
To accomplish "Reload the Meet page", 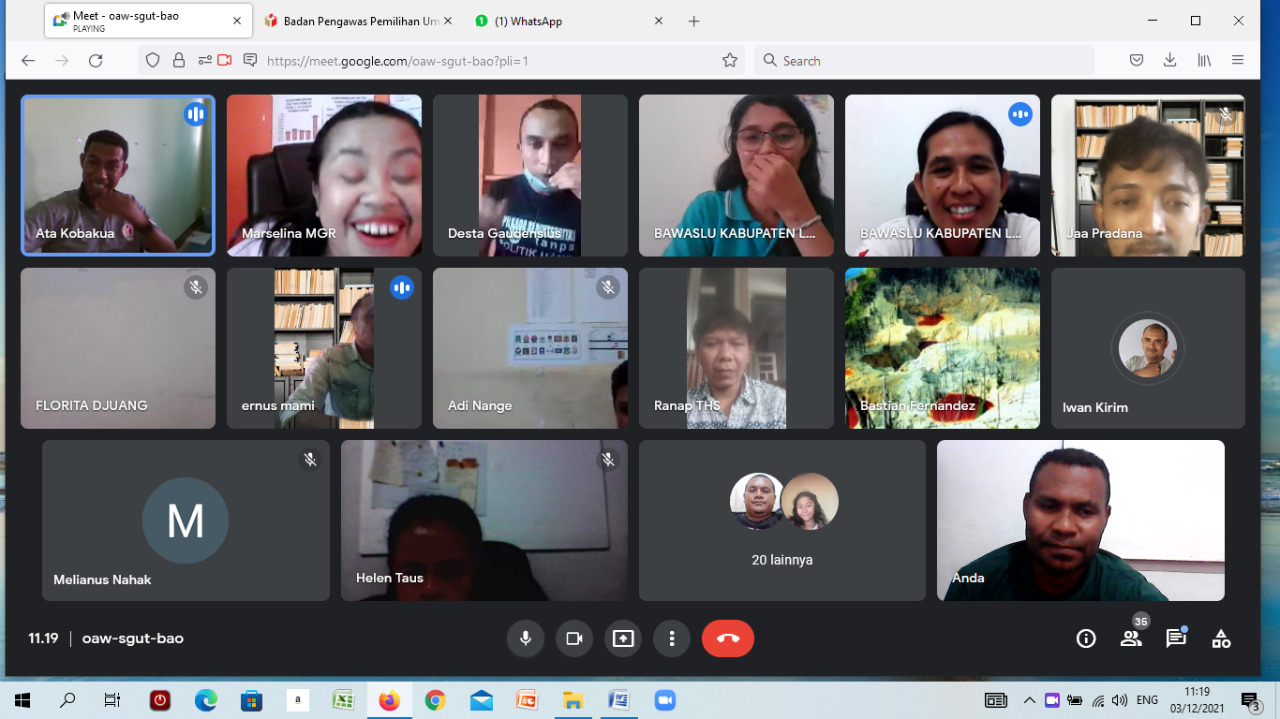I will click(96, 60).
